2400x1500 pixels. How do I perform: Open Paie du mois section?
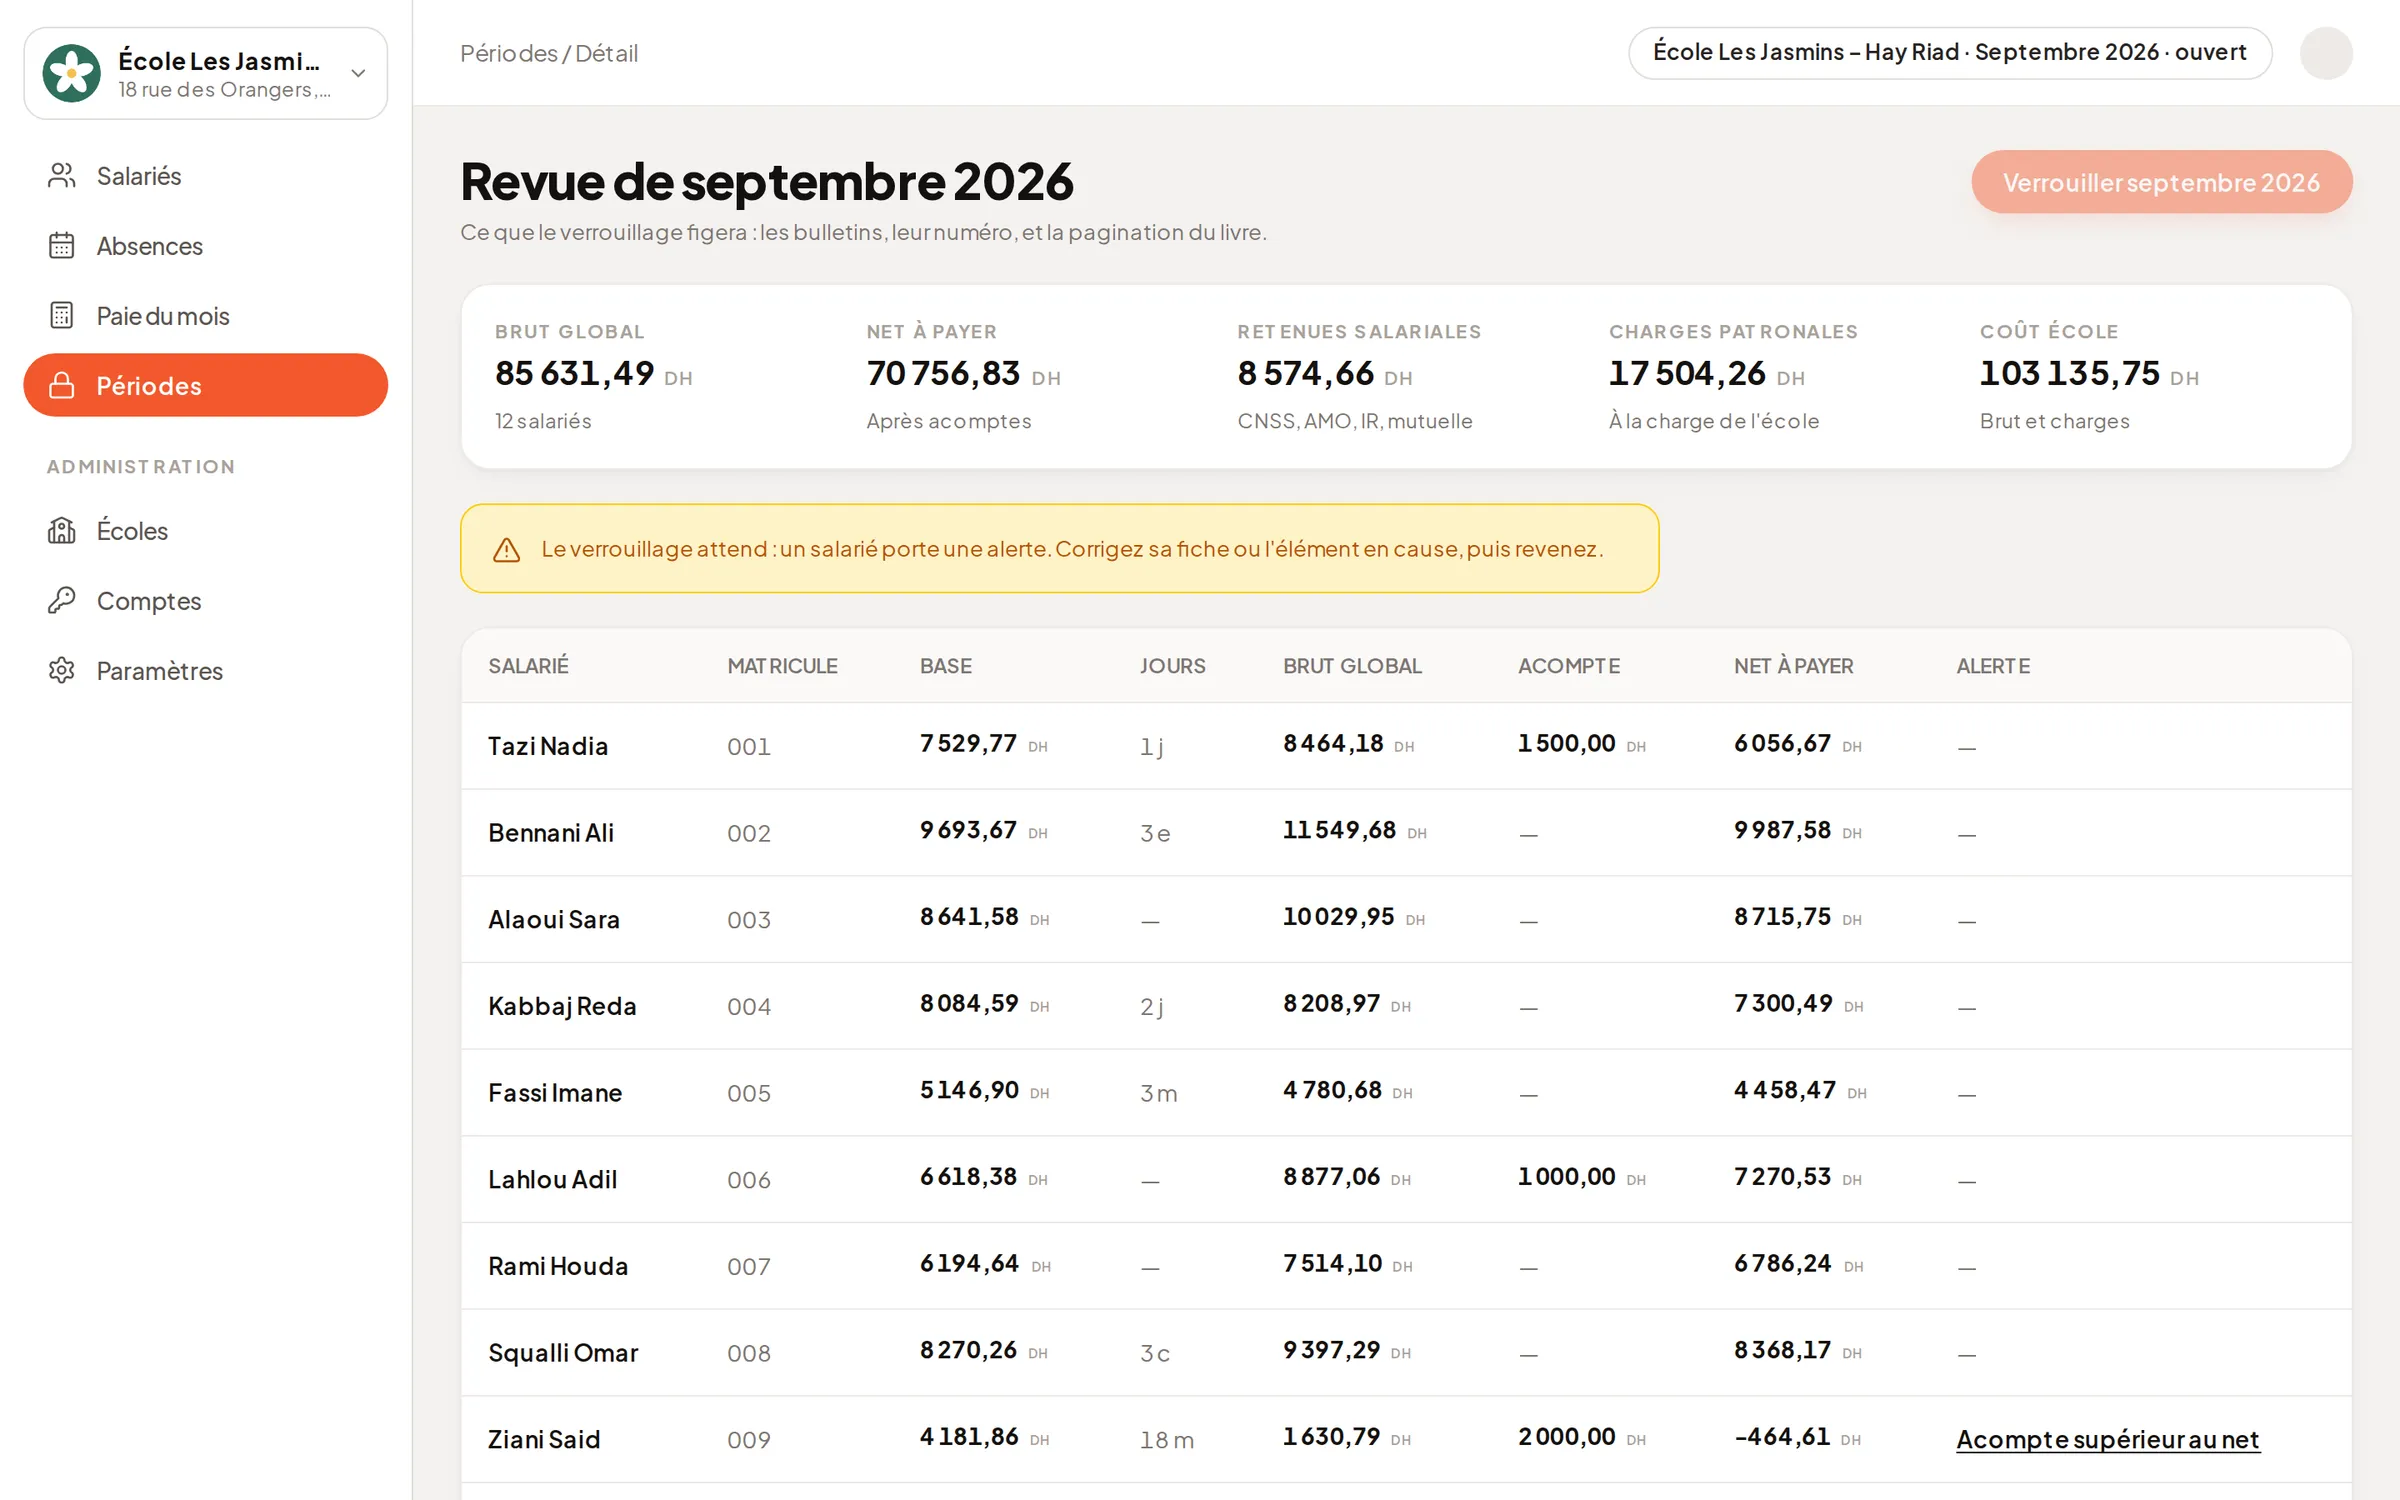point(206,316)
